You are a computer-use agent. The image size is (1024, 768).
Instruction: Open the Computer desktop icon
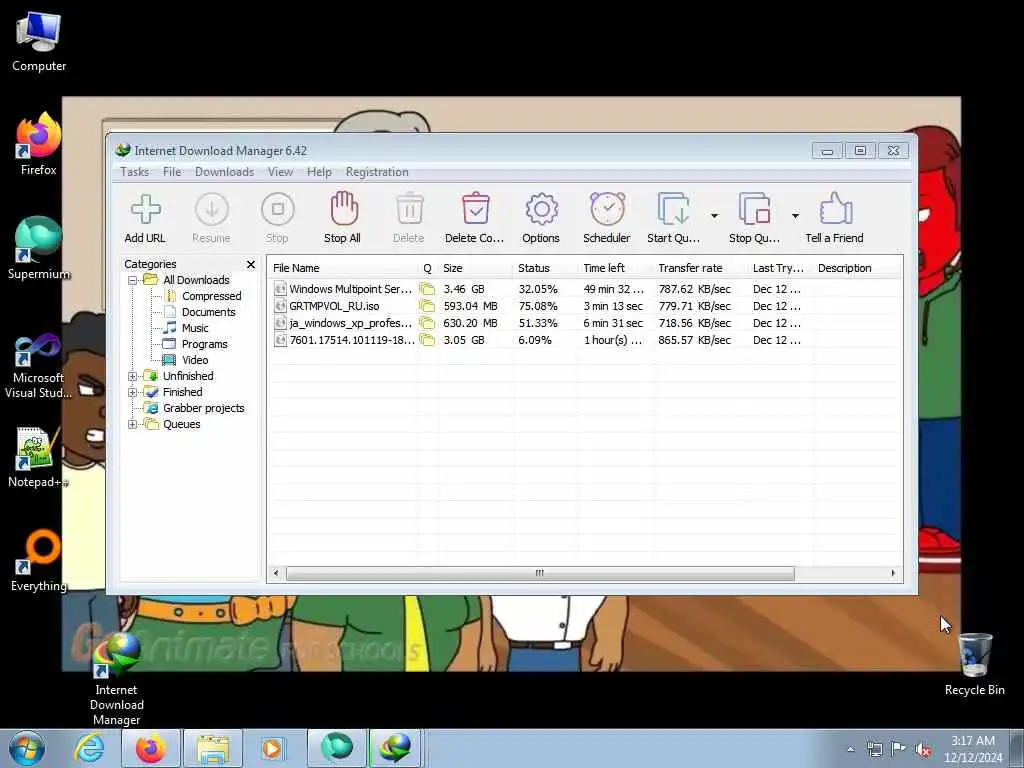39,41
